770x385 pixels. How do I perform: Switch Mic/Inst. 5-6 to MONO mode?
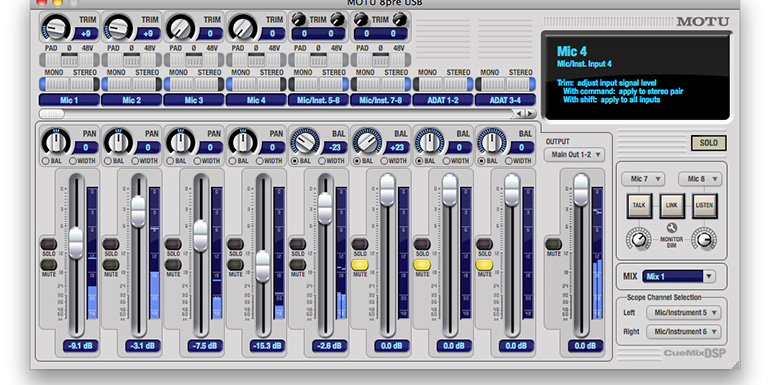(x=303, y=84)
